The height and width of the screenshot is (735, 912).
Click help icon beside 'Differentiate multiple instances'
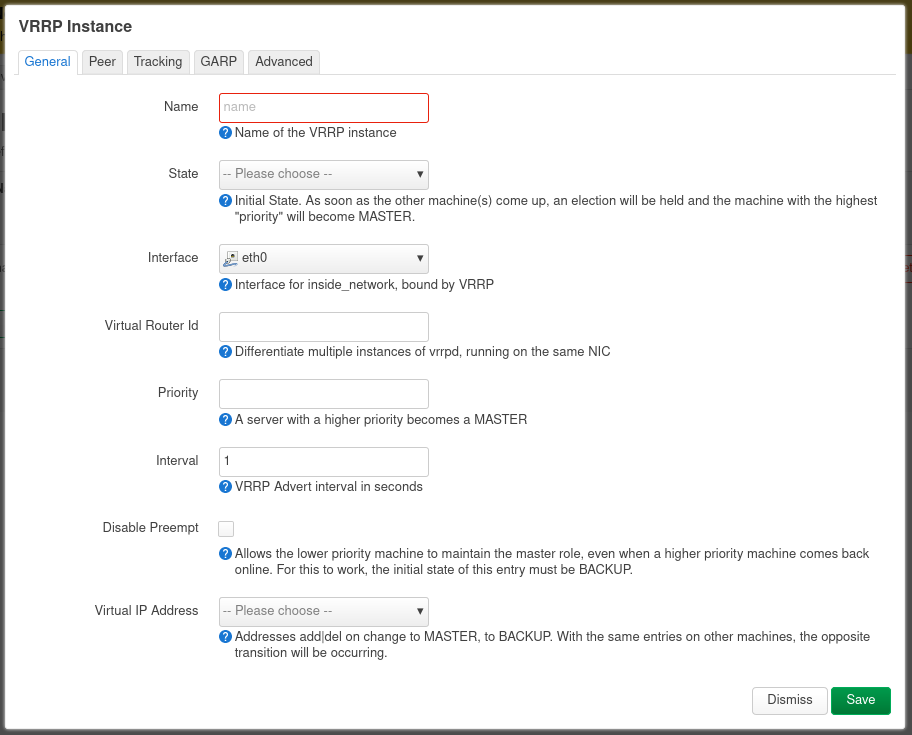[226, 352]
